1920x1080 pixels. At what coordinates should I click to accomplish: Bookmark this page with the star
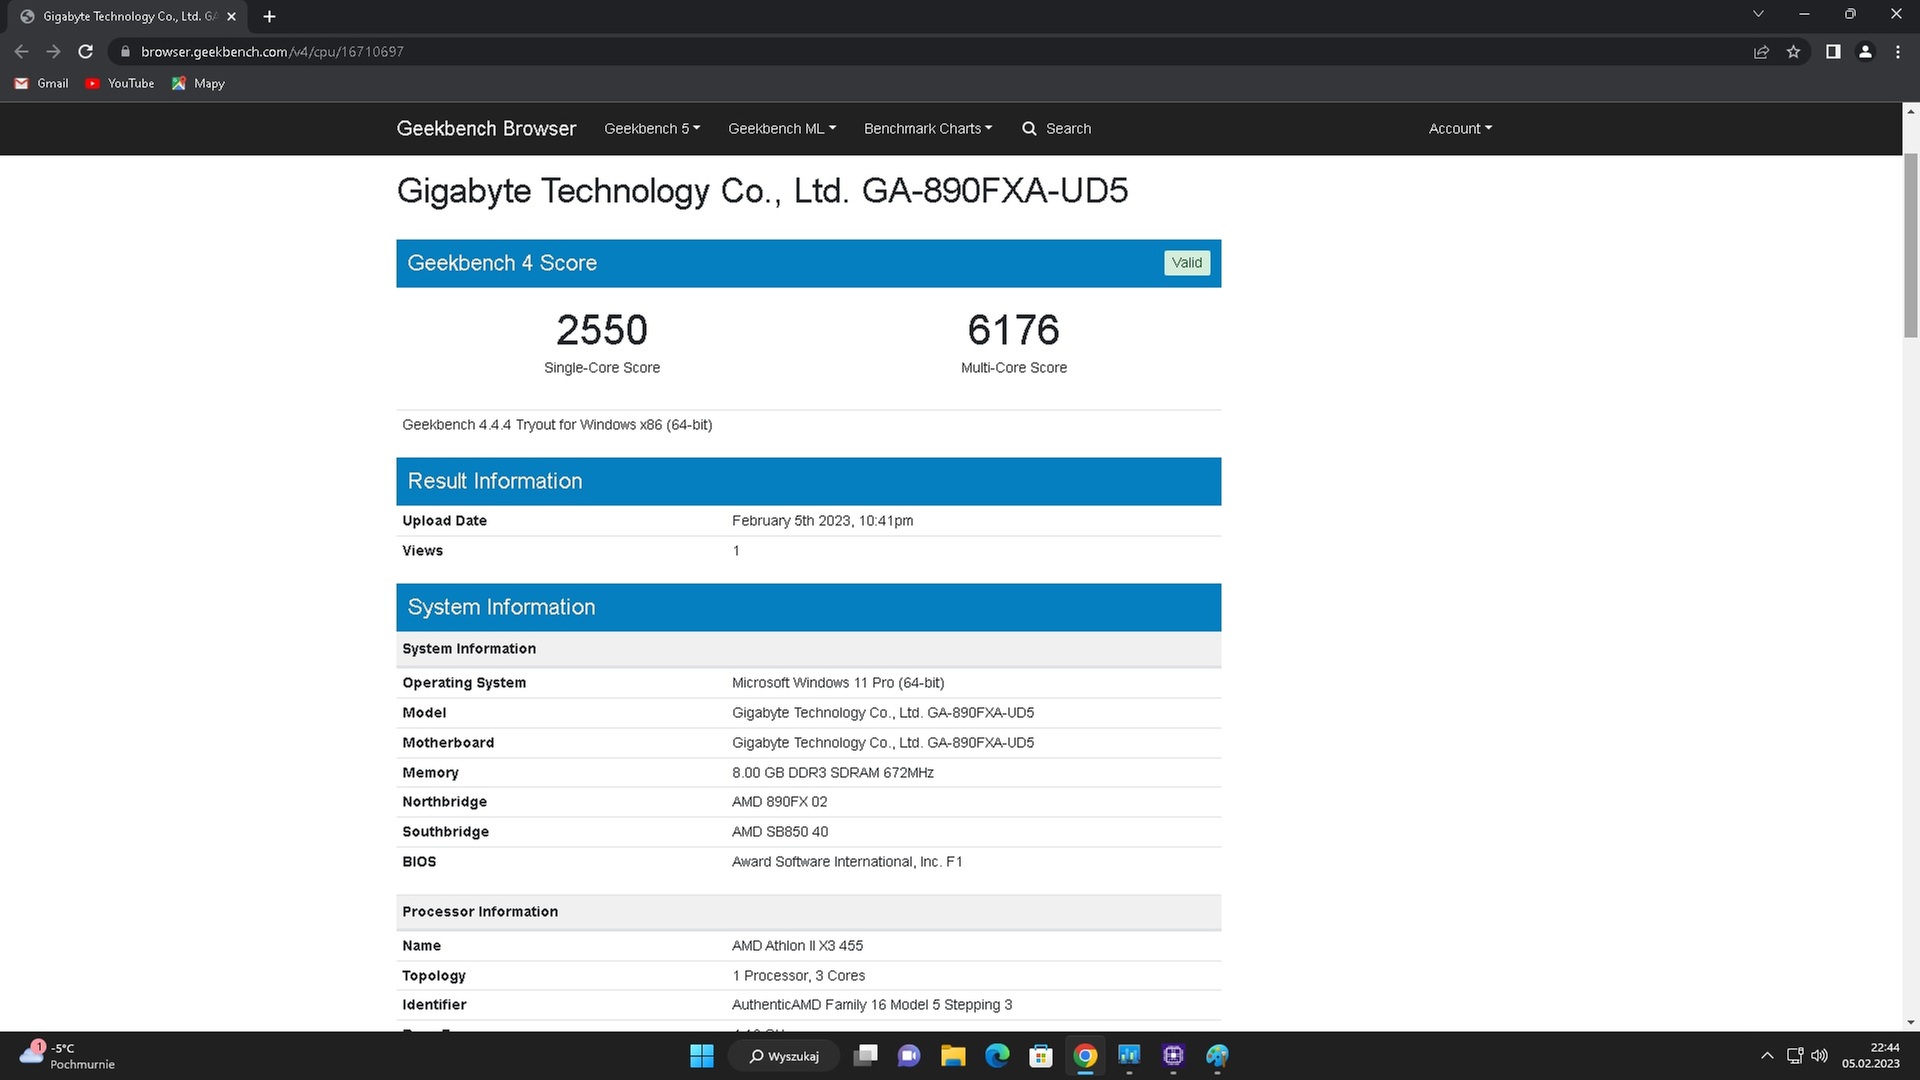point(1793,52)
